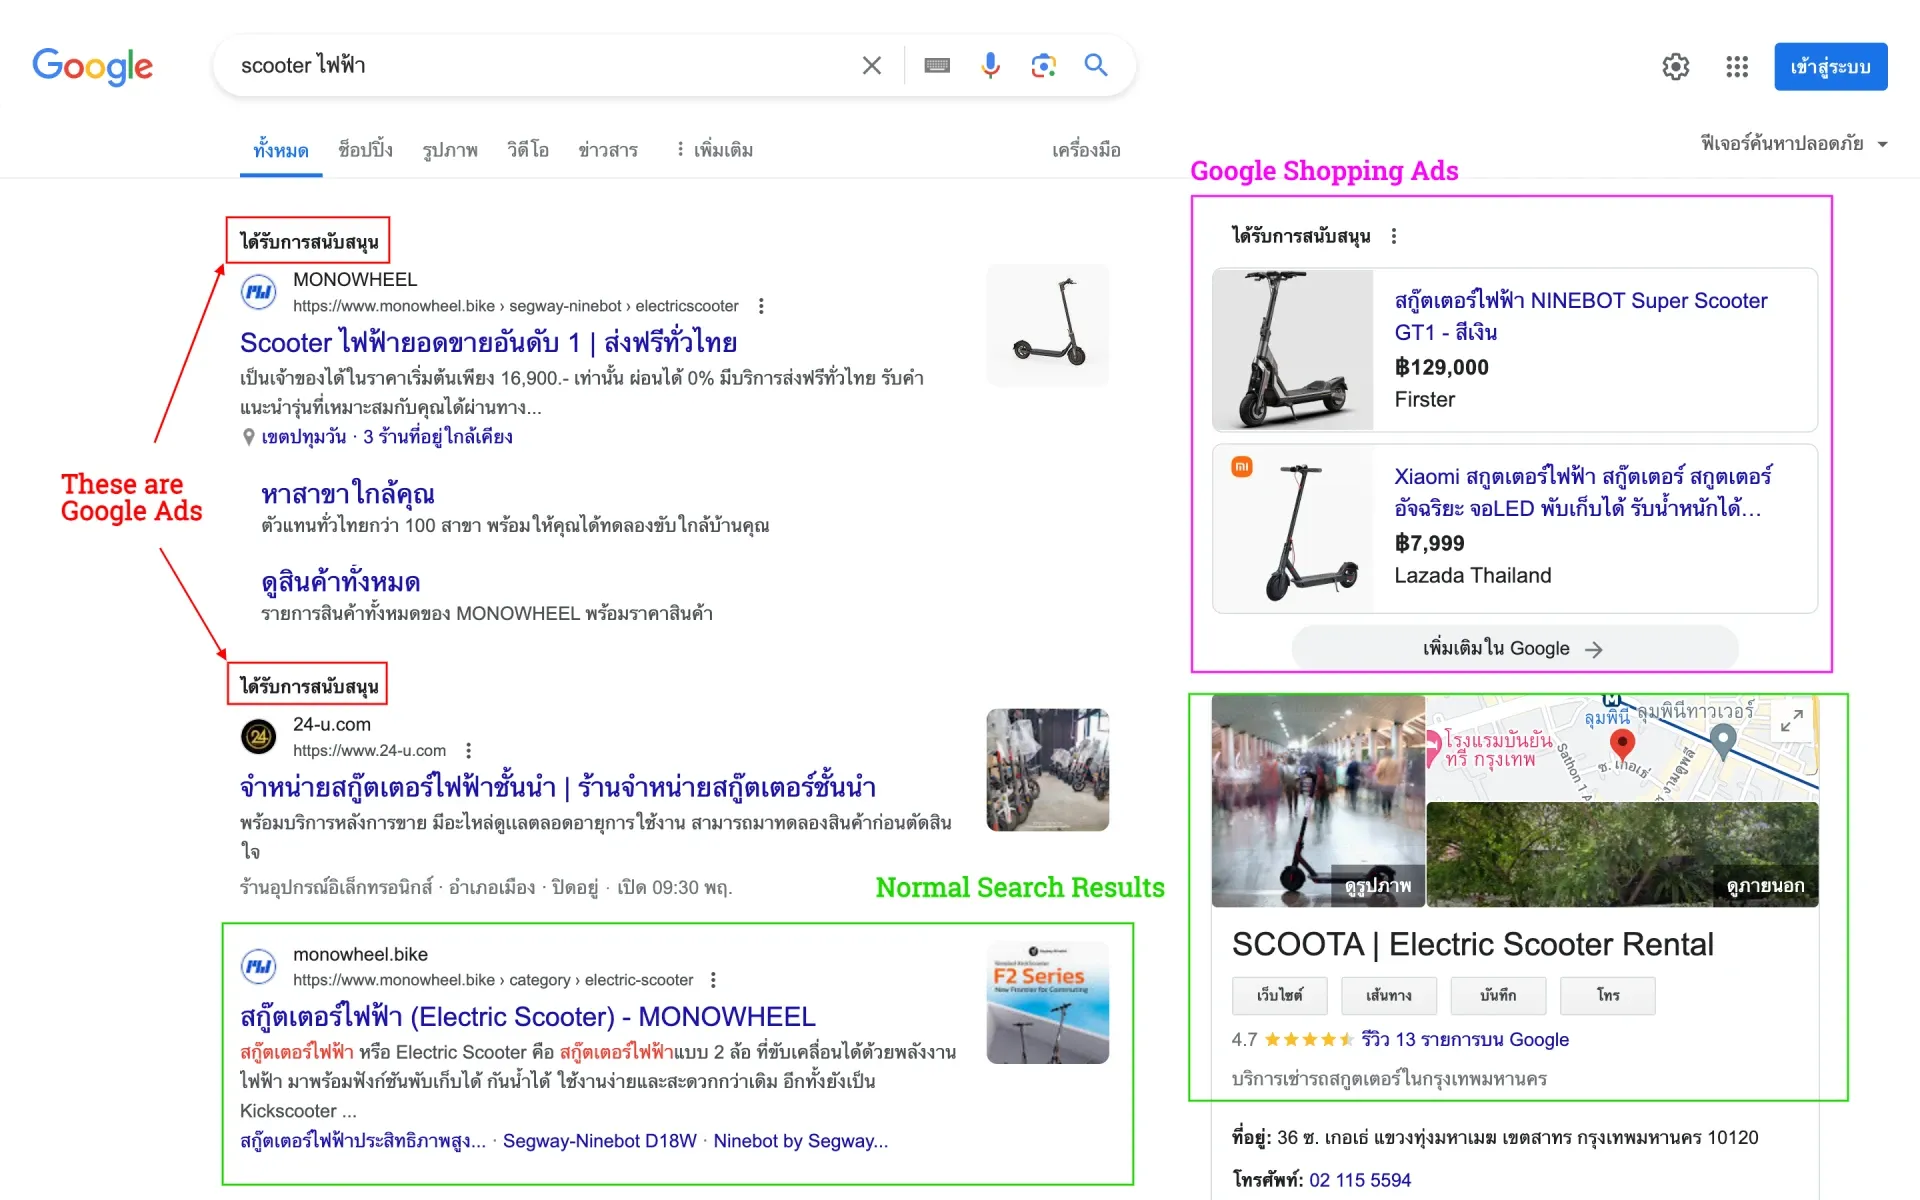Viewport: 1920px width, 1200px height.
Task: Click the red location pin on the map
Action: (1622, 744)
